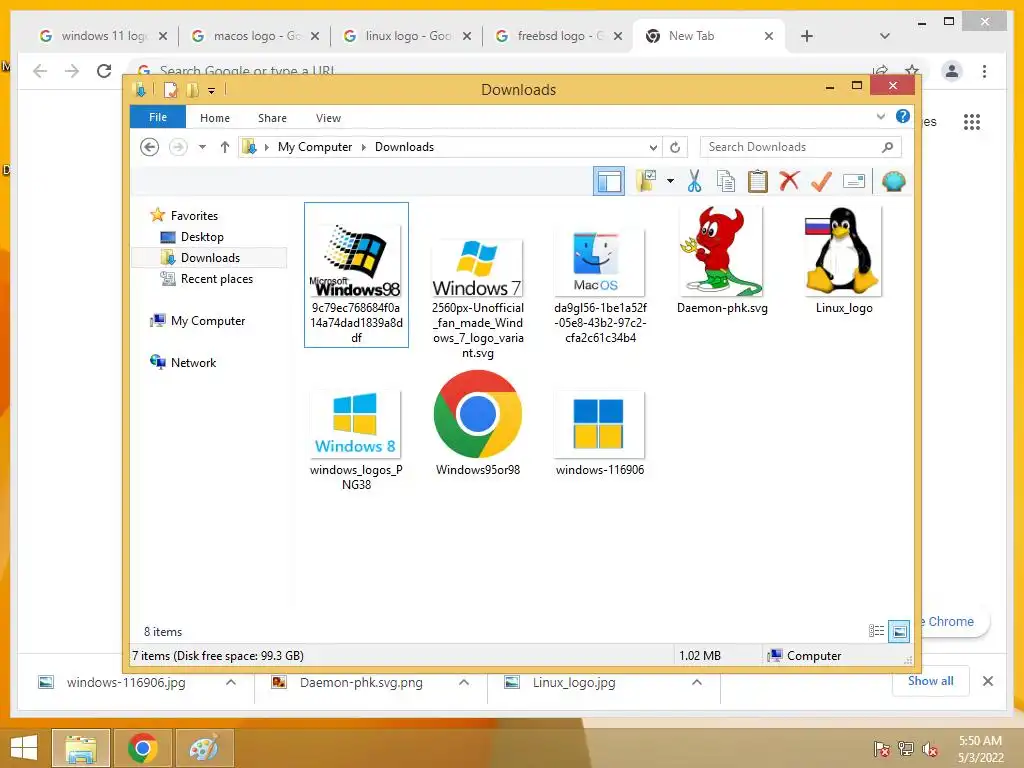This screenshot has height=768, width=1024.
Task: Click the Properties quick access icon
Action: pos(170,90)
